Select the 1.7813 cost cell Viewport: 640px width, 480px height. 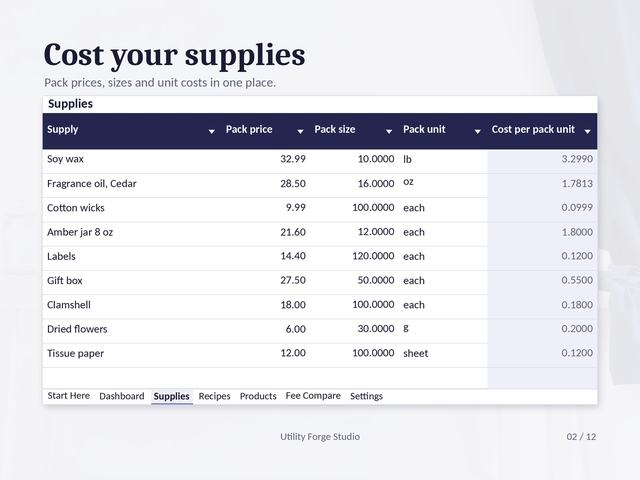542,184
